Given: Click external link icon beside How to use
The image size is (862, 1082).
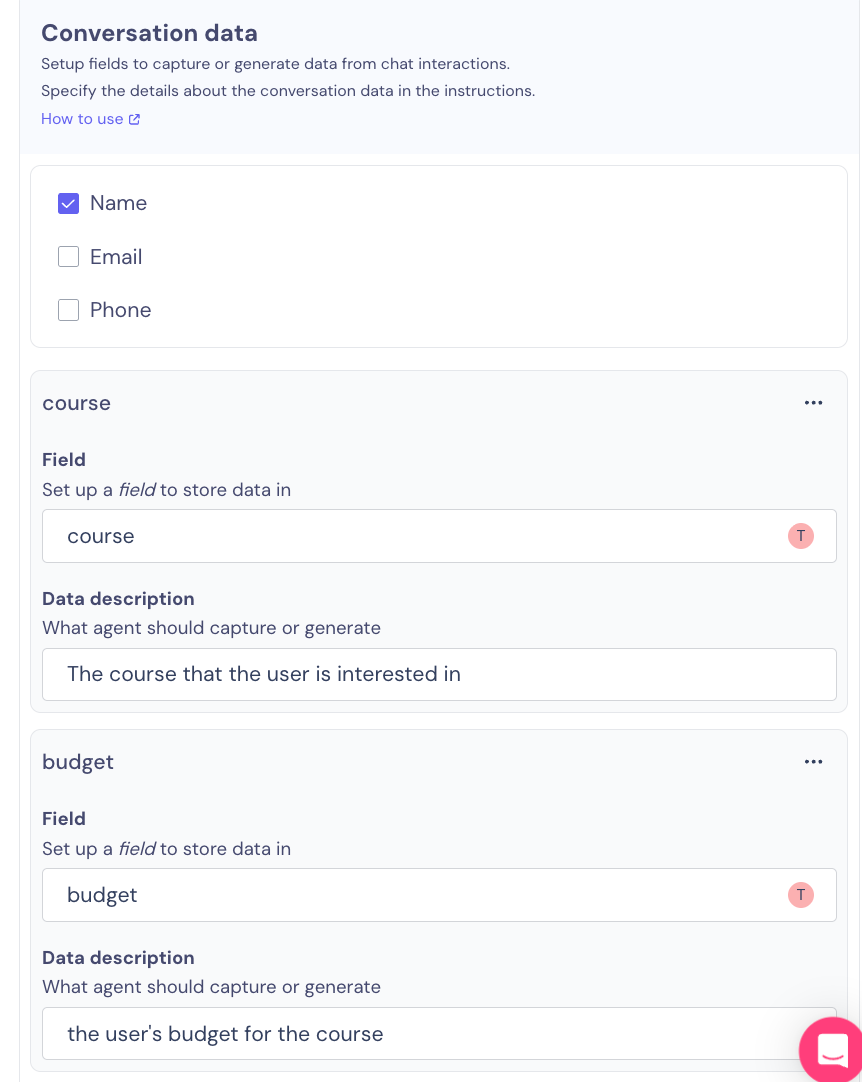Looking at the screenshot, I should tap(135, 119).
